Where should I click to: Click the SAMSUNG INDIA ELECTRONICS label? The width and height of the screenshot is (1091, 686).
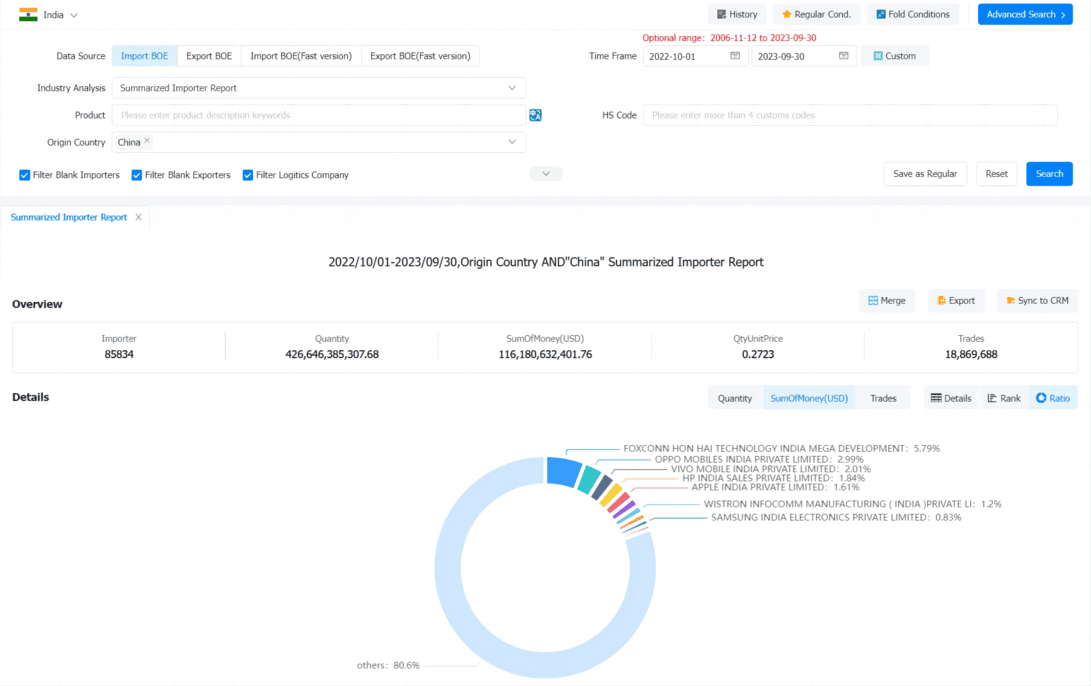836,518
